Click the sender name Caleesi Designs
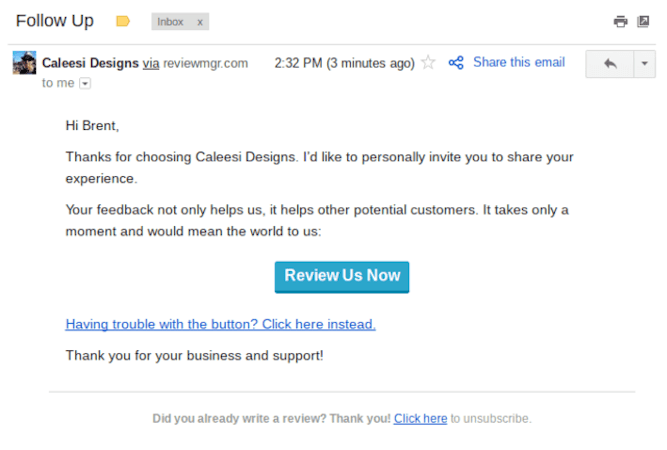 pos(88,63)
